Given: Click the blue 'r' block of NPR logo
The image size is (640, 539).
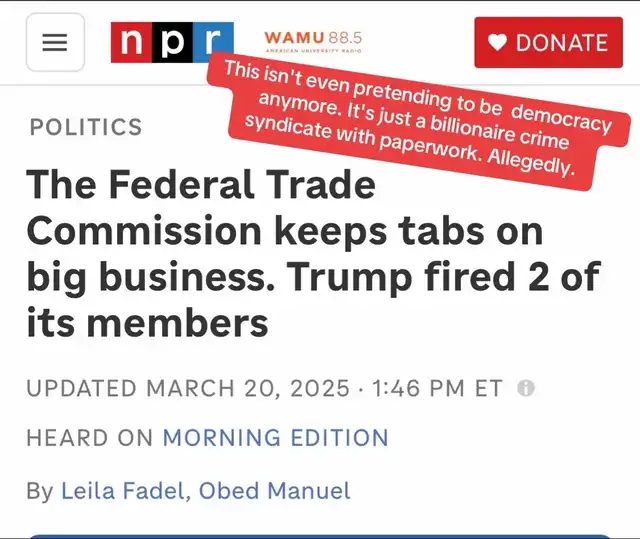Looking at the screenshot, I should pos(213,41).
